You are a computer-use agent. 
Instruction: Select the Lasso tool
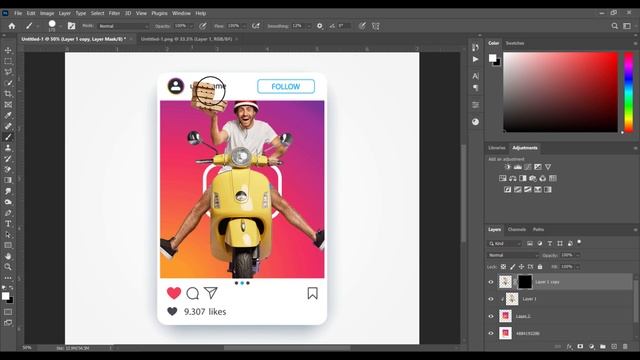coord(8,72)
